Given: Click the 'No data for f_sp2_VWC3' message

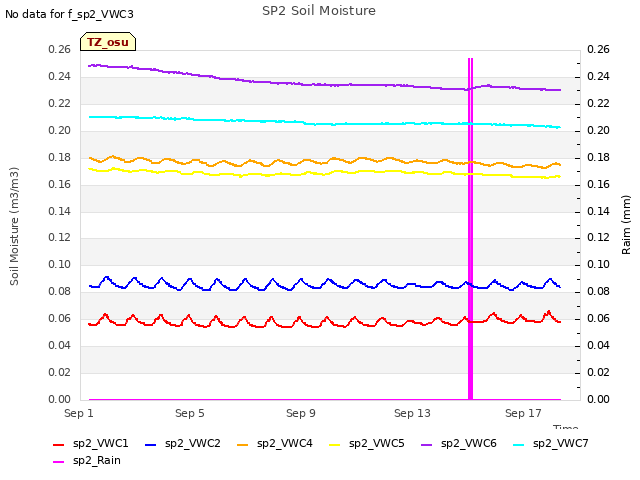Looking at the screenshot, I should tap(69, 14).
